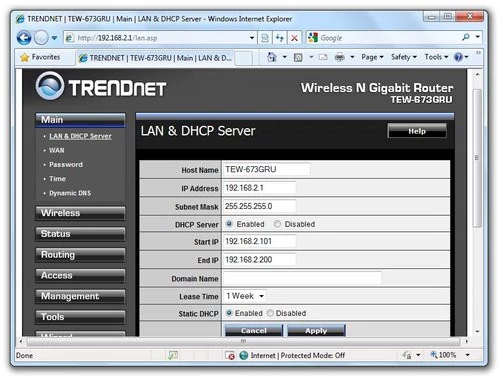The height and width of the screenshot is (377, 500).
Task: Set Static DHCP to Disabled
Action: (x=270, y=313)
